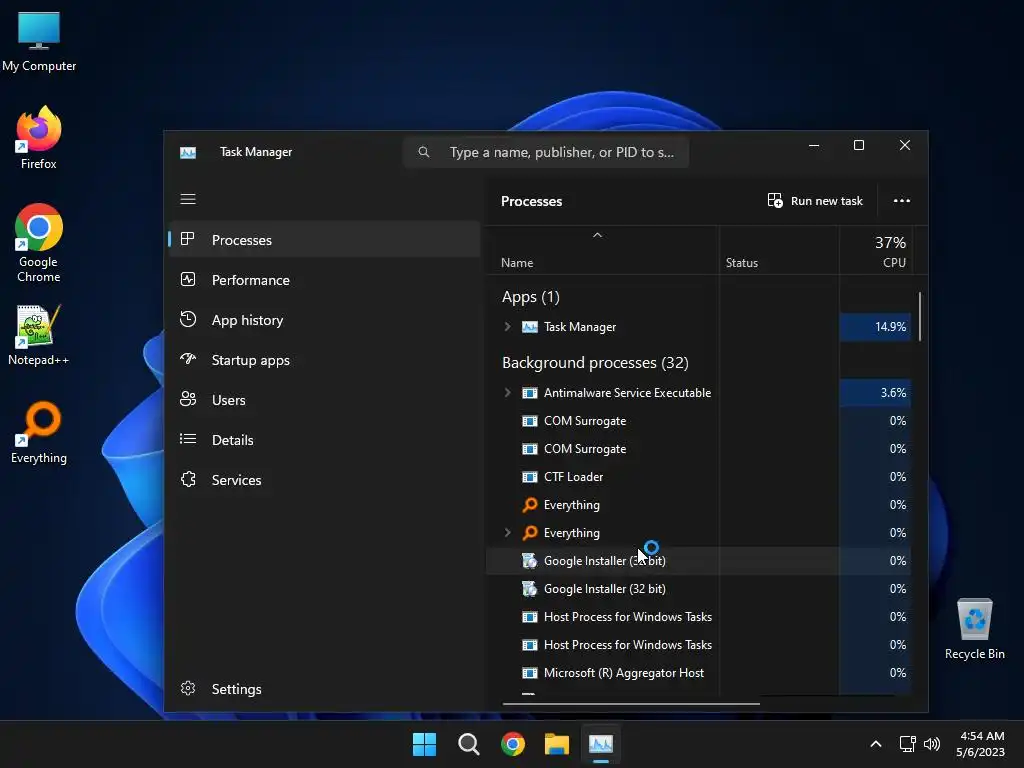Open My Computer desktop icon
This screenshot has width=1024, height=768.
39,40
